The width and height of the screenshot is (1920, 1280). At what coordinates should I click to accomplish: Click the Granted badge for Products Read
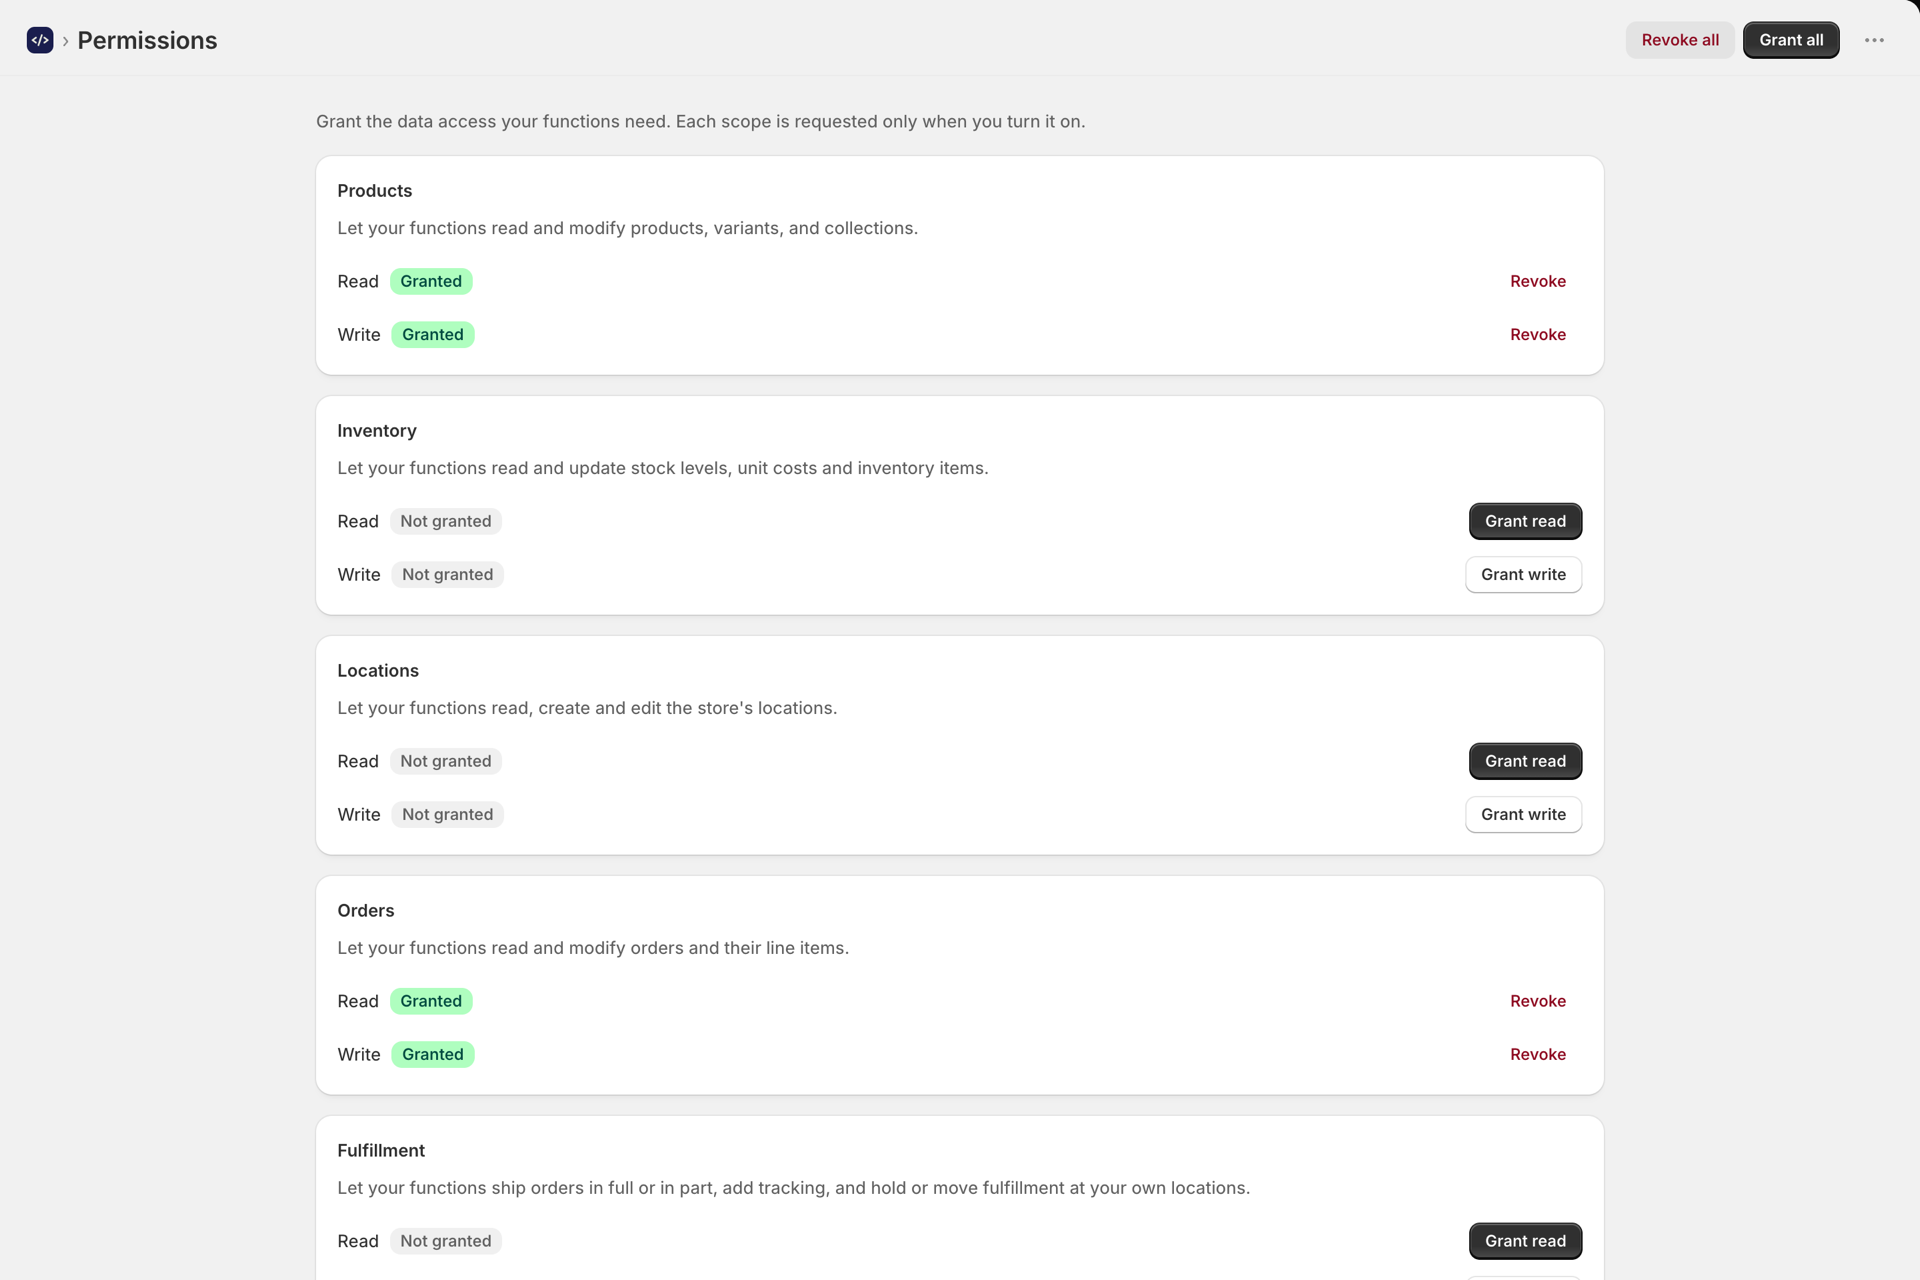(x=431, y=281)
